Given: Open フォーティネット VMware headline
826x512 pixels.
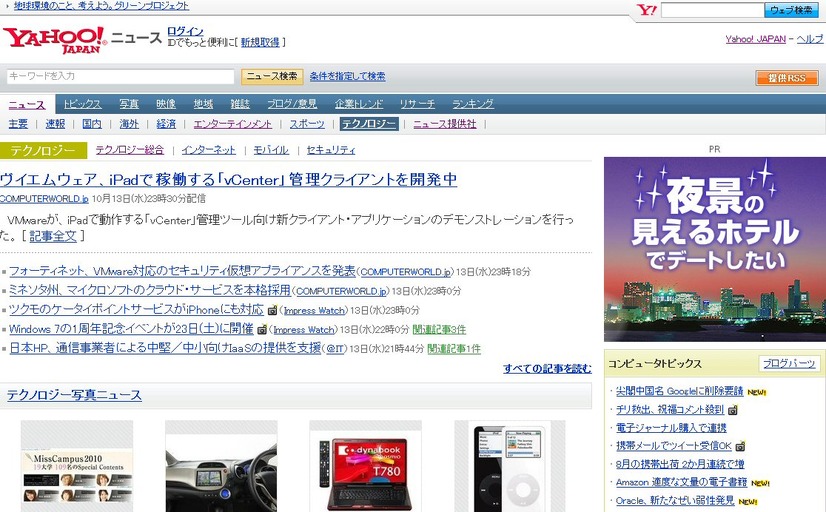Looking at the screenshot, I should (182, 271).
